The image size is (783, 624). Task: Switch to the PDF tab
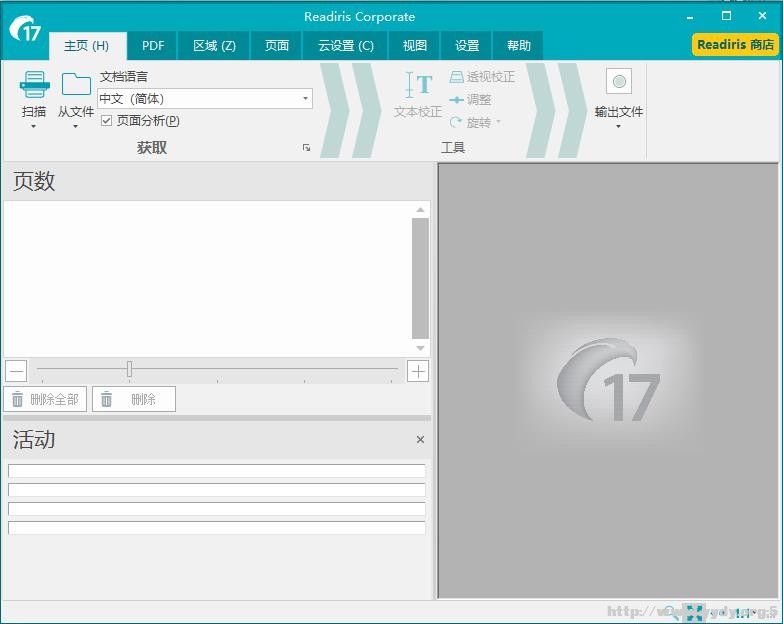click(x=153, y=46)
